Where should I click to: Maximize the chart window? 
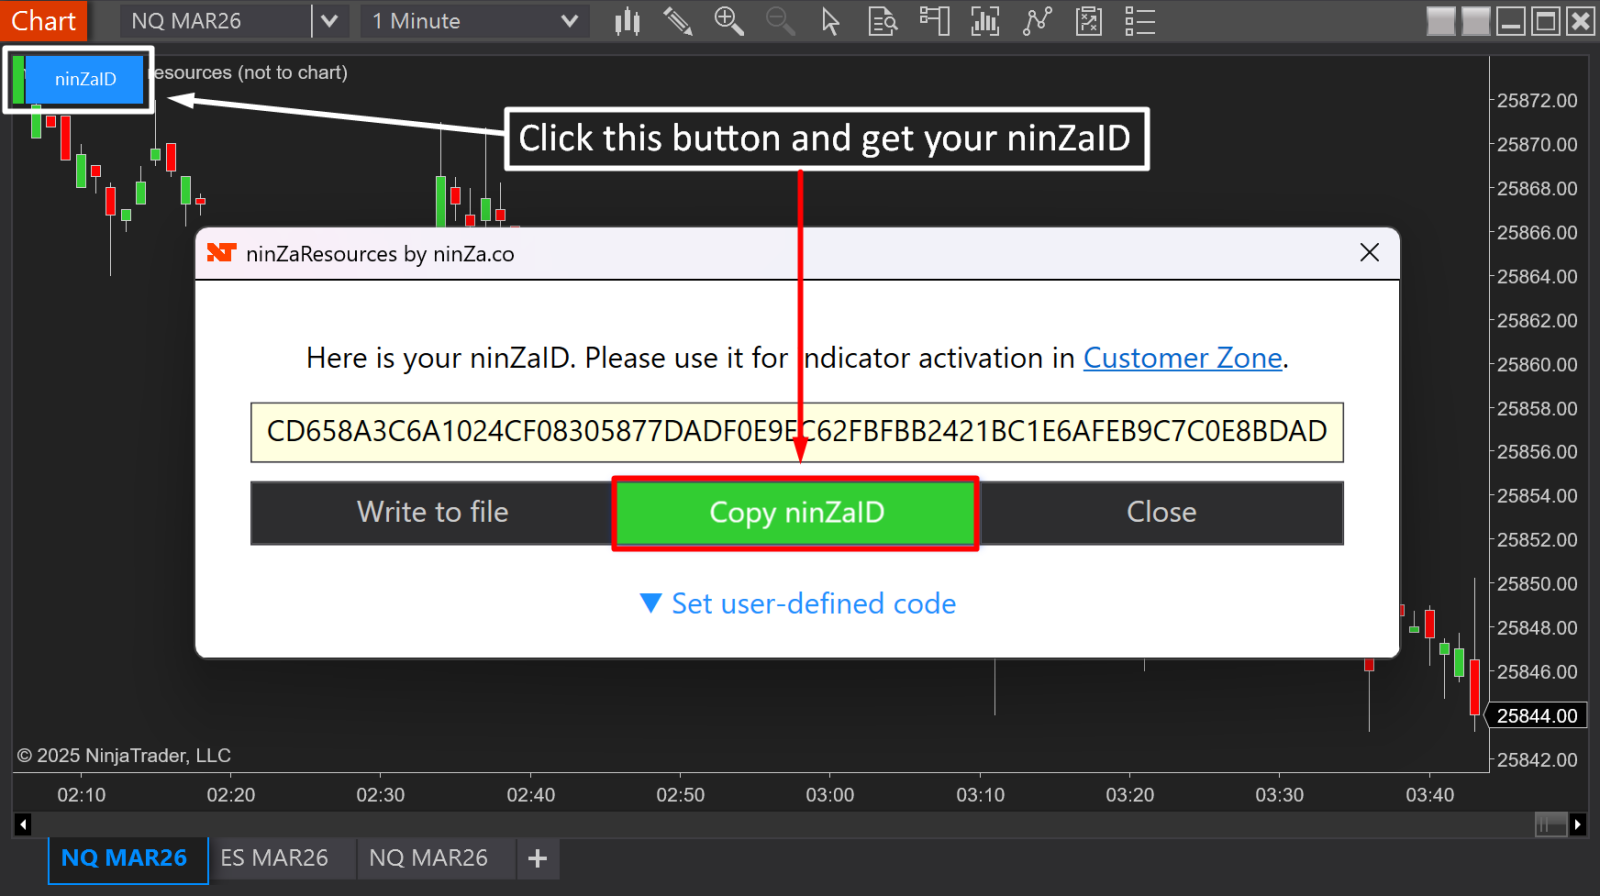click(x=1546, y=21)
